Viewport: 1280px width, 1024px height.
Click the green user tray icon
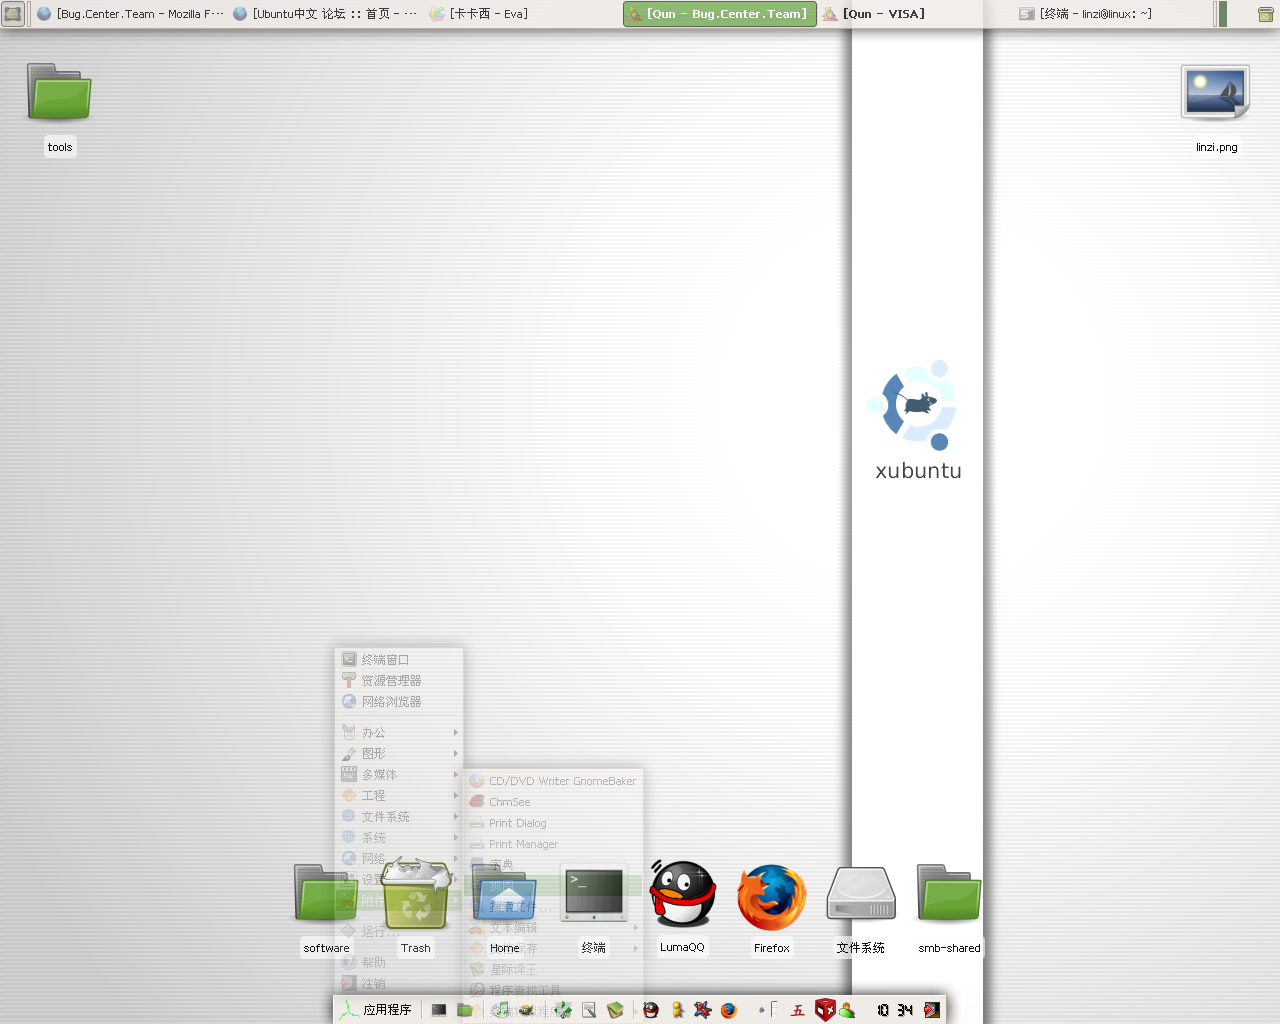point(848,1010)
